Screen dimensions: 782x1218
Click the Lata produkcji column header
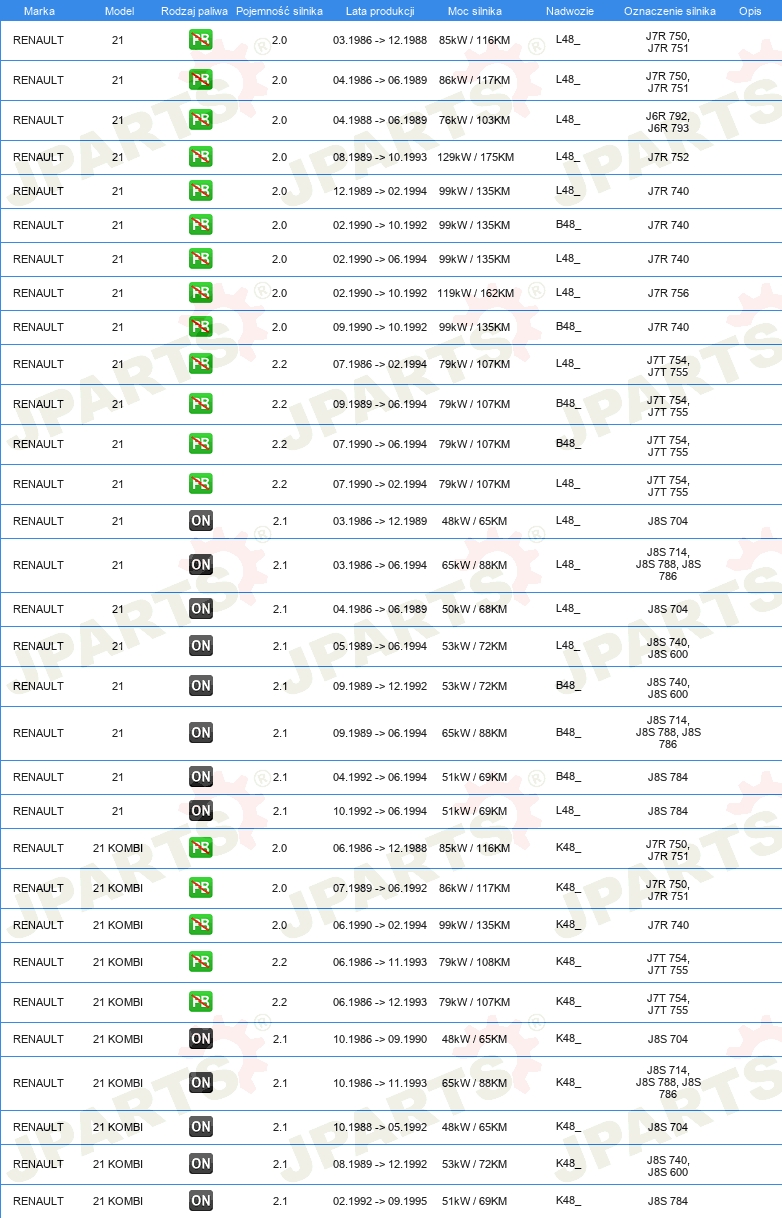(x=380, y=11)
